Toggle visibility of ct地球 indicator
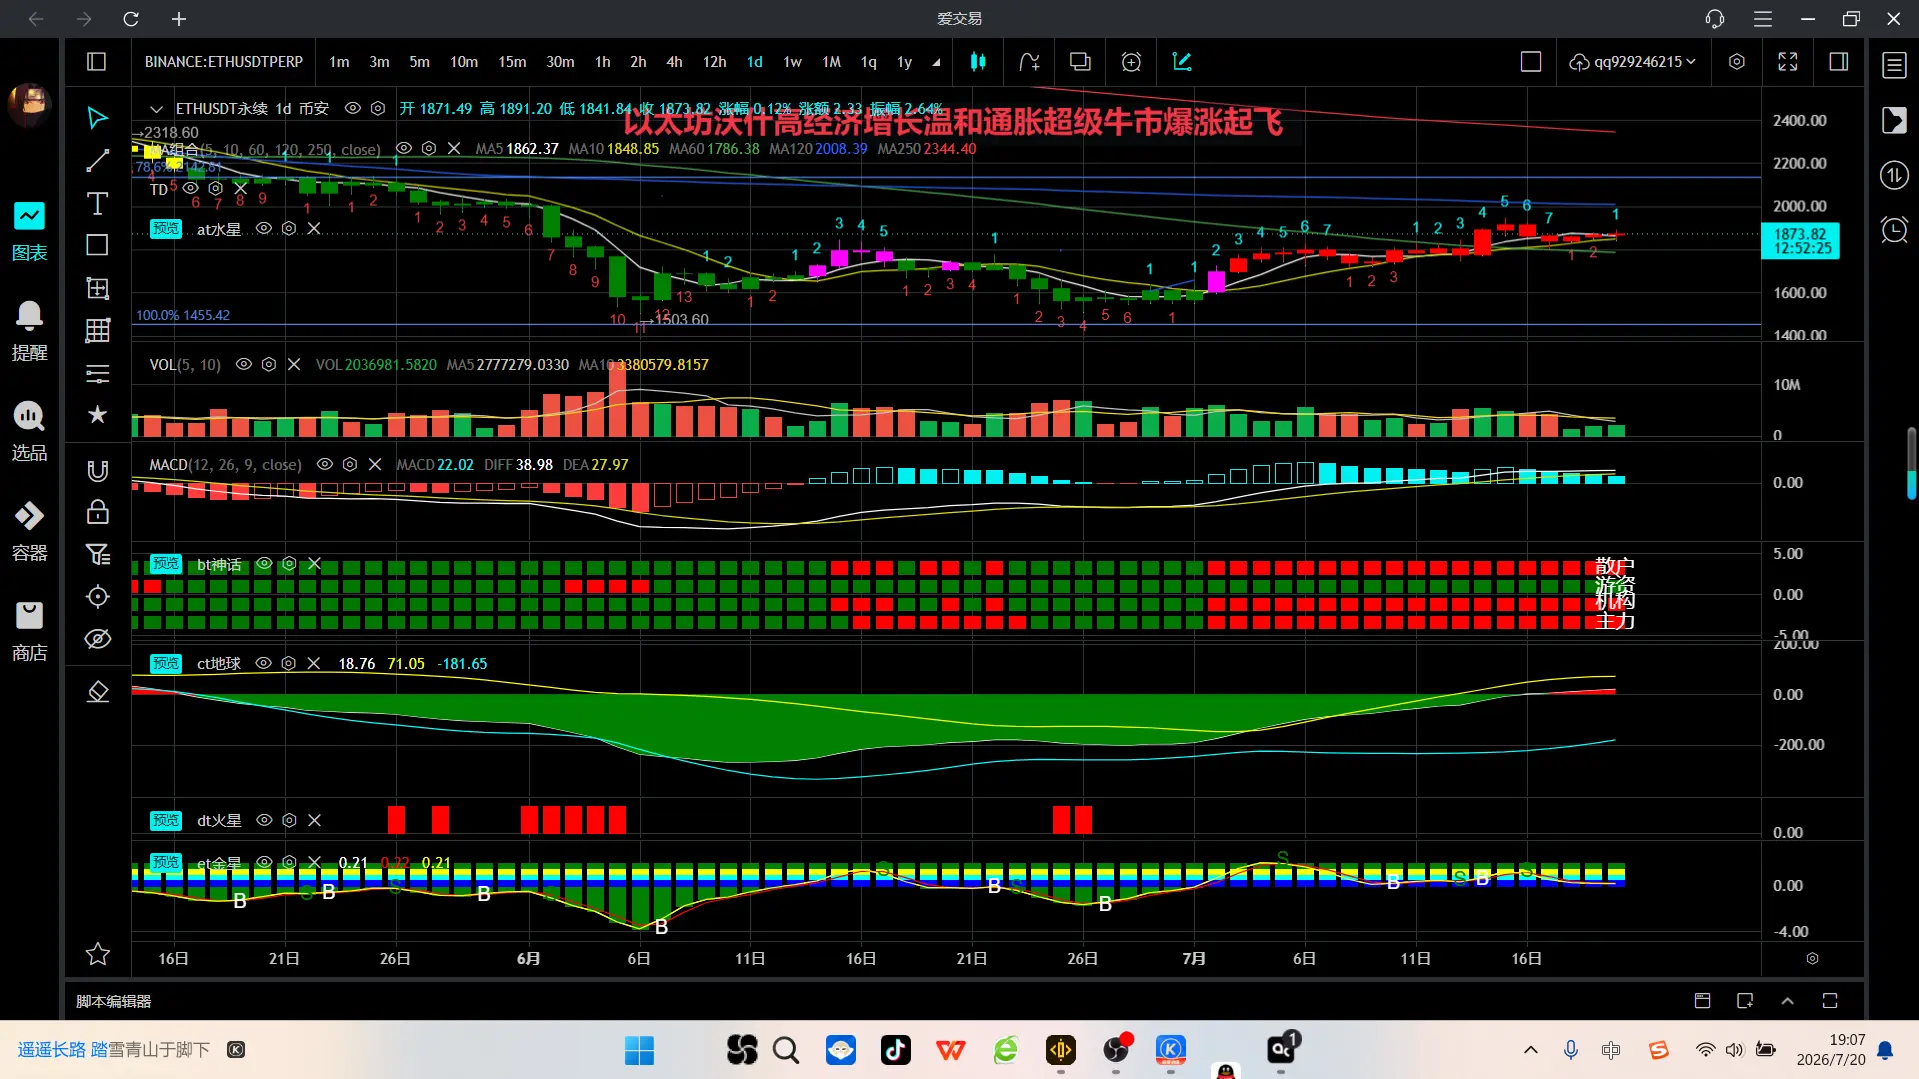Viewport: 1919px width, 1079px height. 264,663
